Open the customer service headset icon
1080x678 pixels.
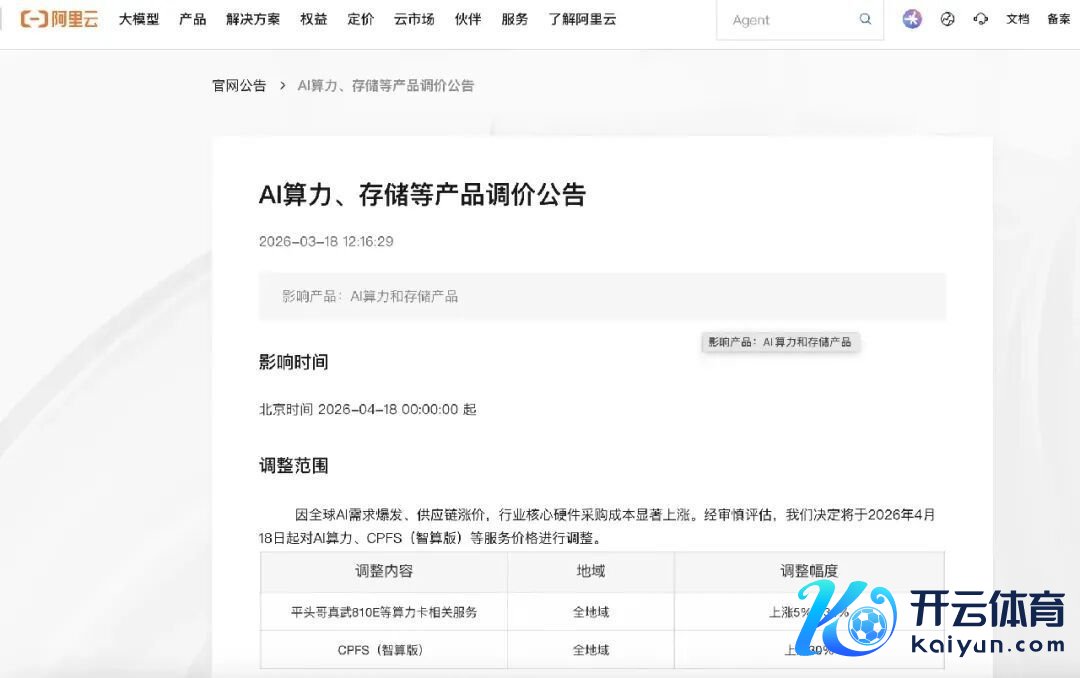(981, 19)
